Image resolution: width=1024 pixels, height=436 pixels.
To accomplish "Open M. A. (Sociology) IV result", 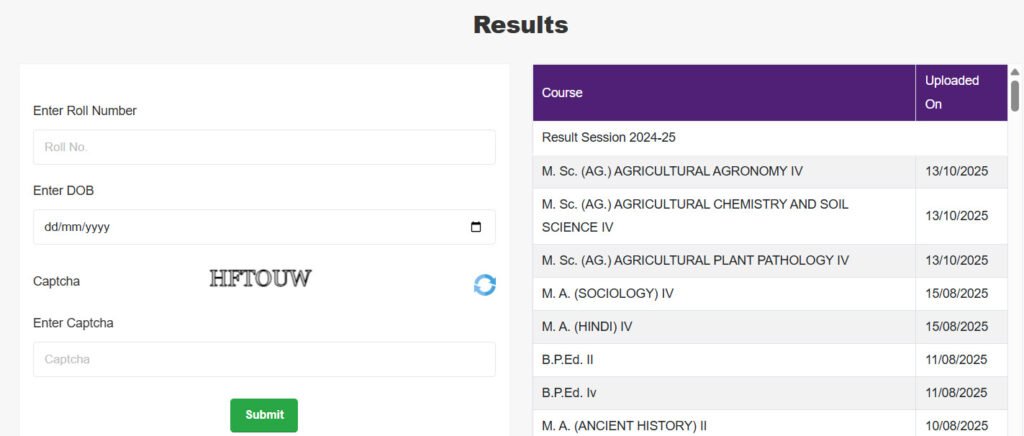I will tap(608, 294).
